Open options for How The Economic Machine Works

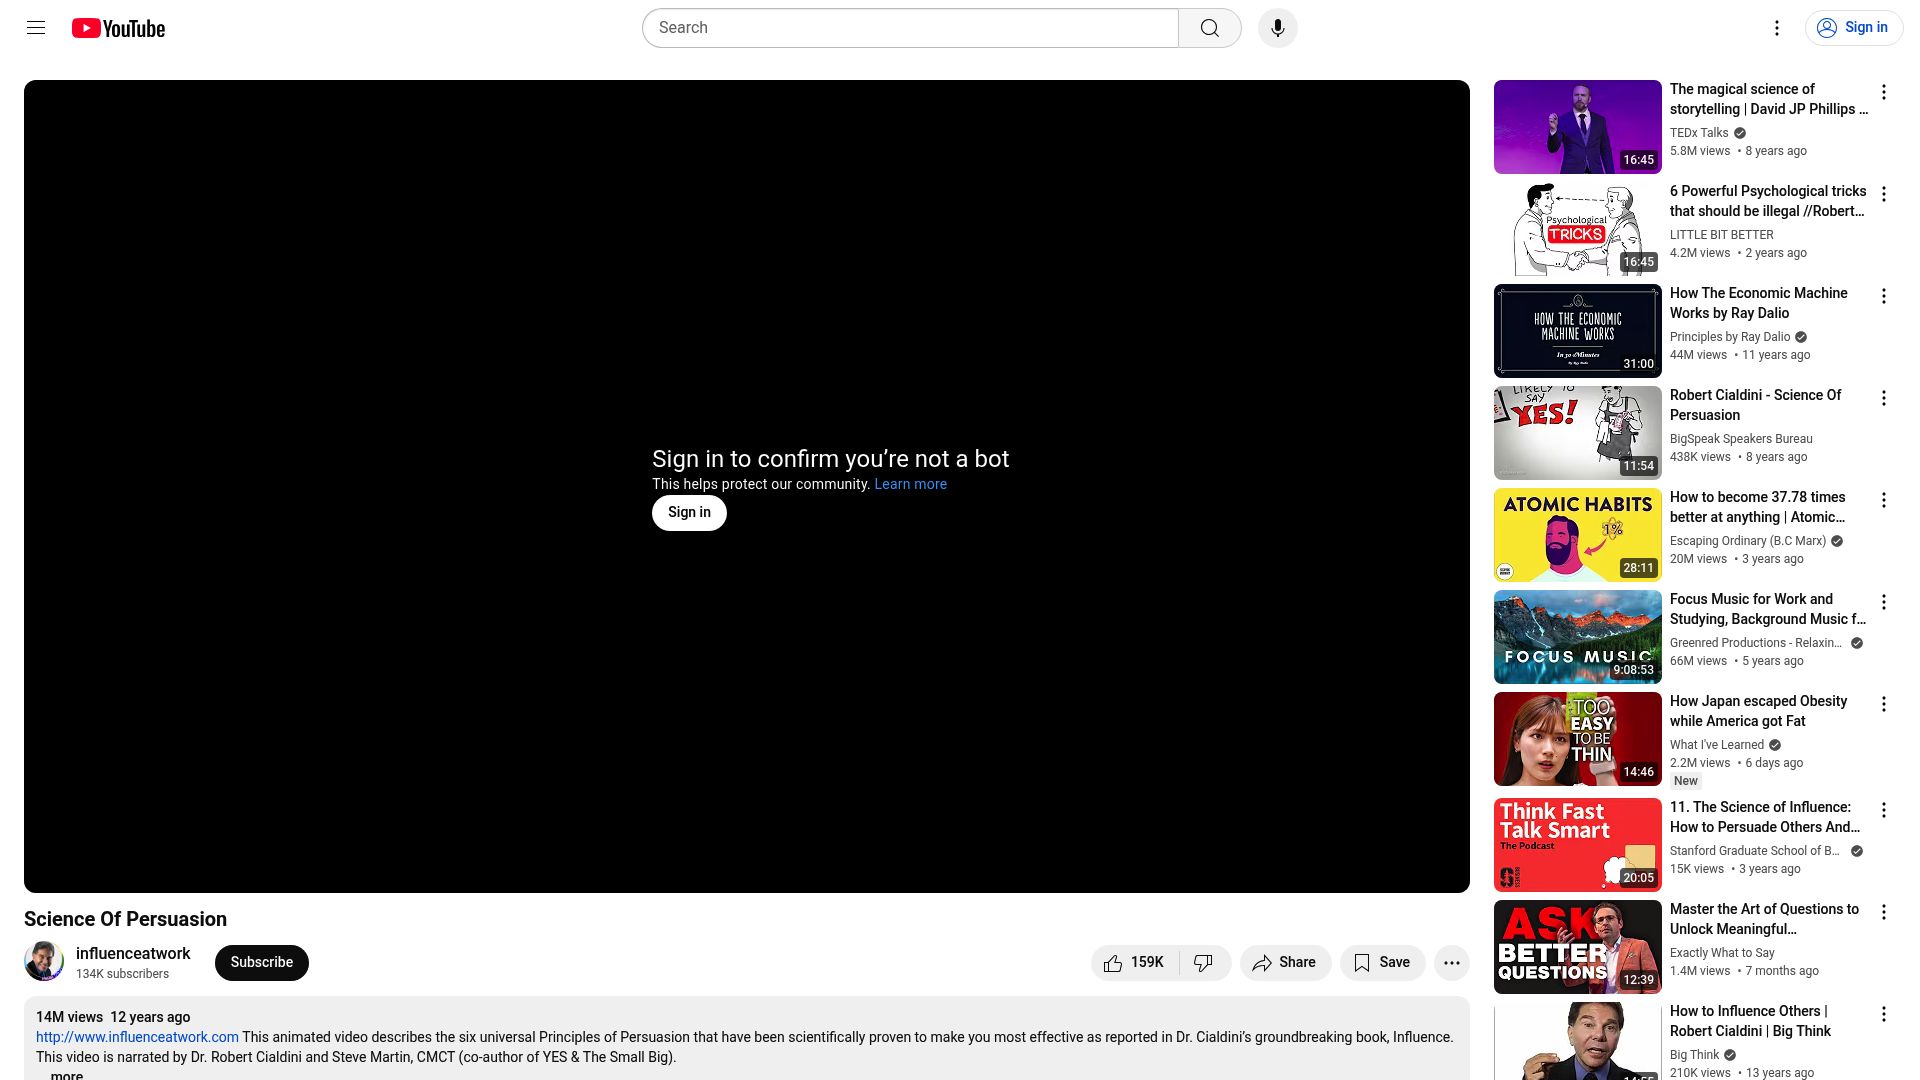pyautogui.click(x=1884, y=297)
